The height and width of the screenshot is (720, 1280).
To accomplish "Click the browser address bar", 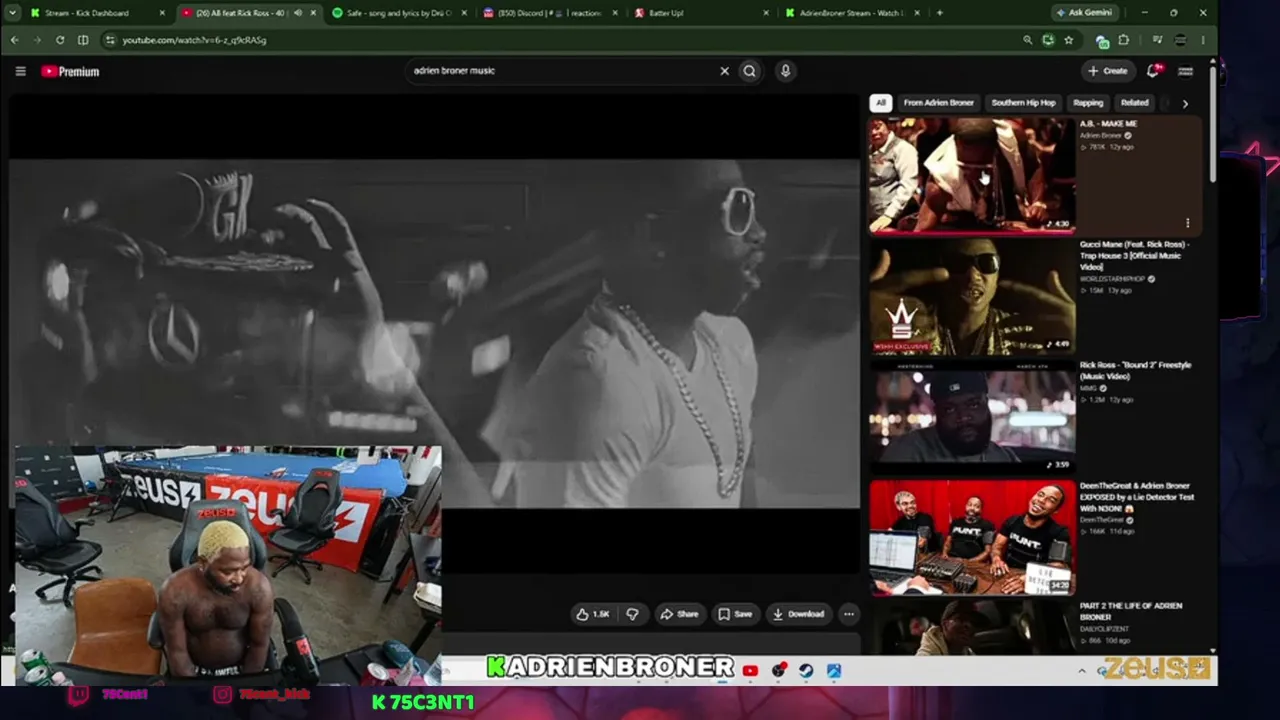I will 560,40.
